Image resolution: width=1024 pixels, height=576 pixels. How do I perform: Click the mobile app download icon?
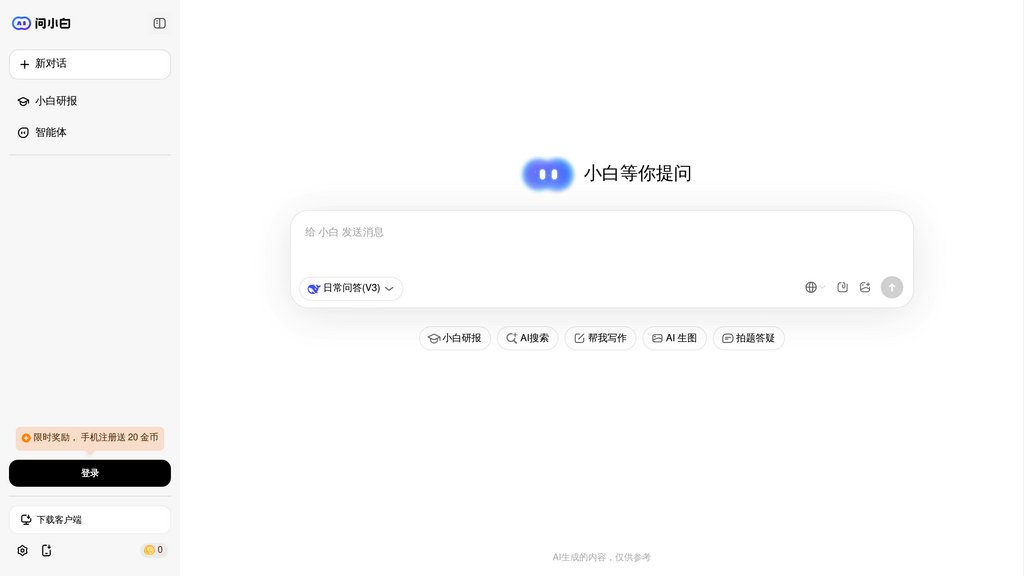click(47, 550)
